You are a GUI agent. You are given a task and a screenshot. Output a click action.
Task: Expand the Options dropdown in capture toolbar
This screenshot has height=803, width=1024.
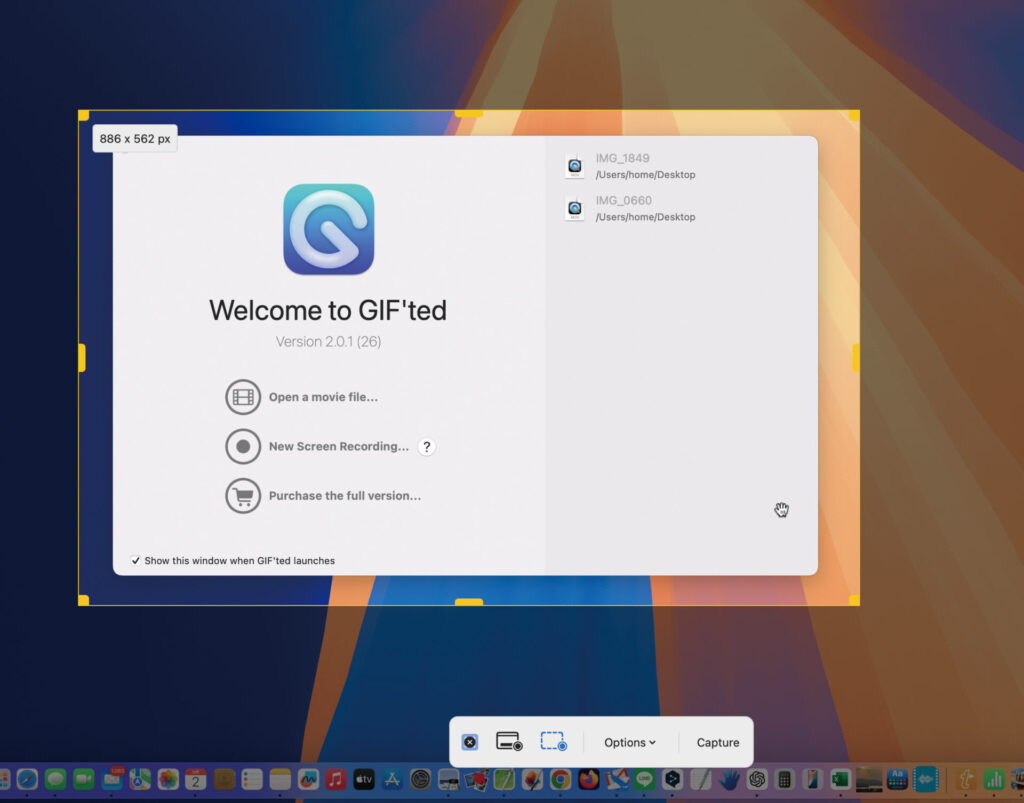tap(630, 742)
